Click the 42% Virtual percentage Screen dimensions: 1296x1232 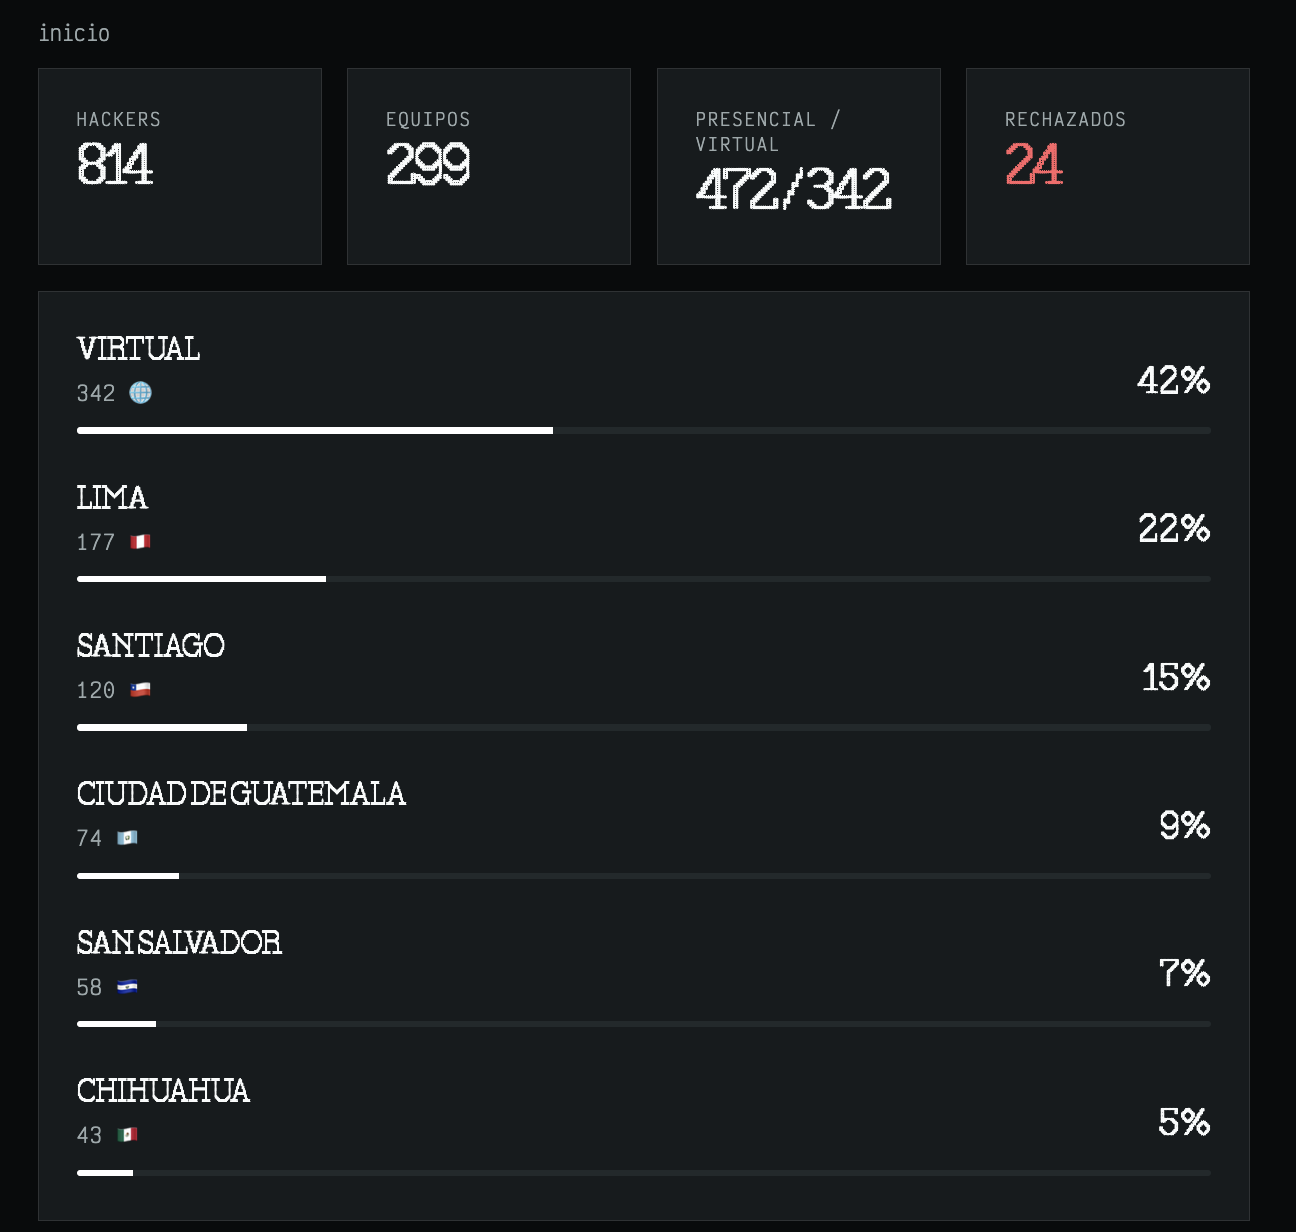pyautogui.click(x=1173, y=380)
